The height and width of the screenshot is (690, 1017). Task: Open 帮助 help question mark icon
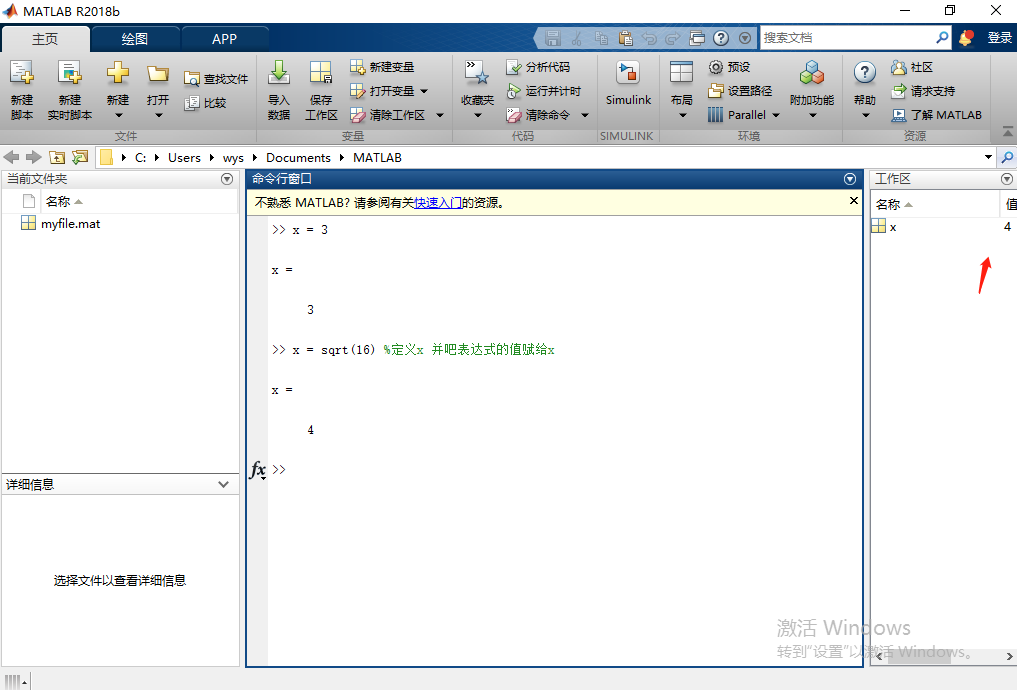pos(865,73)
